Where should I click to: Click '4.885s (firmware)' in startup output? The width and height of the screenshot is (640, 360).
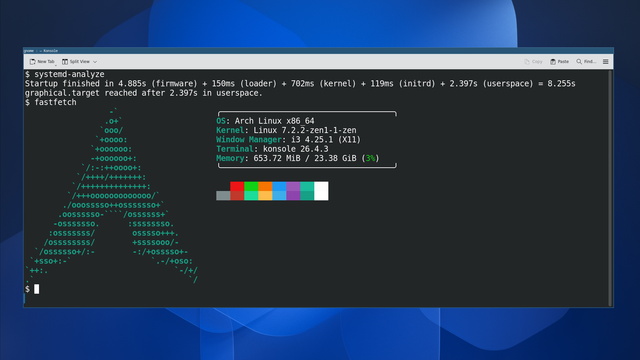[158, 84]
